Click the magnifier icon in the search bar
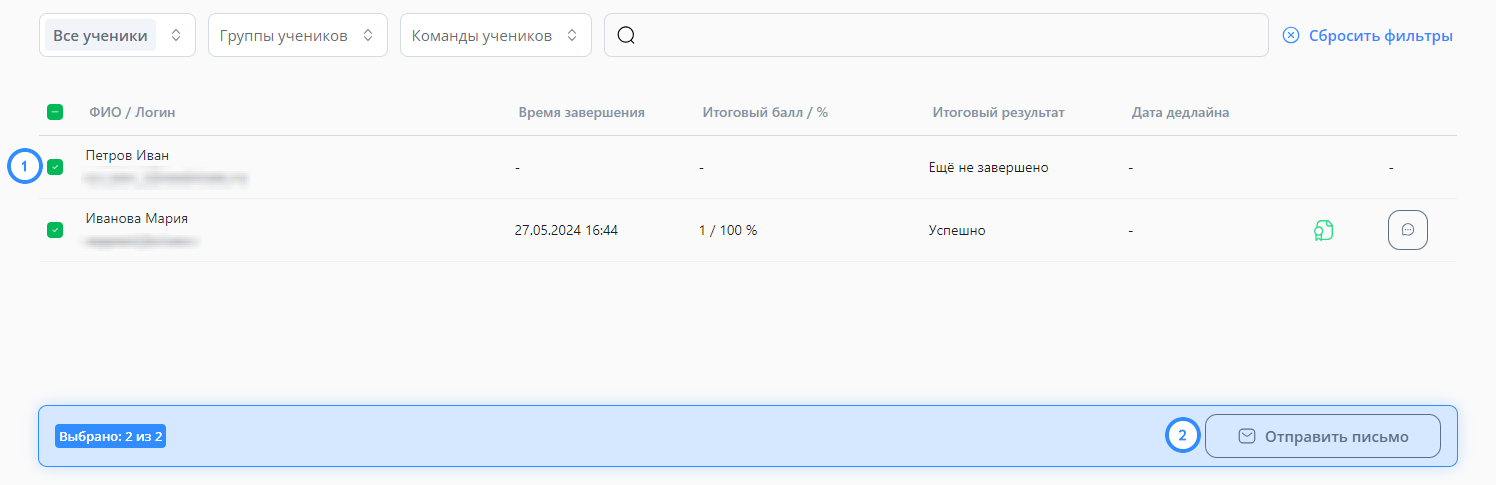Viewport: 1496px width, 485px height. pyautogui.click(x=627, y=35)
